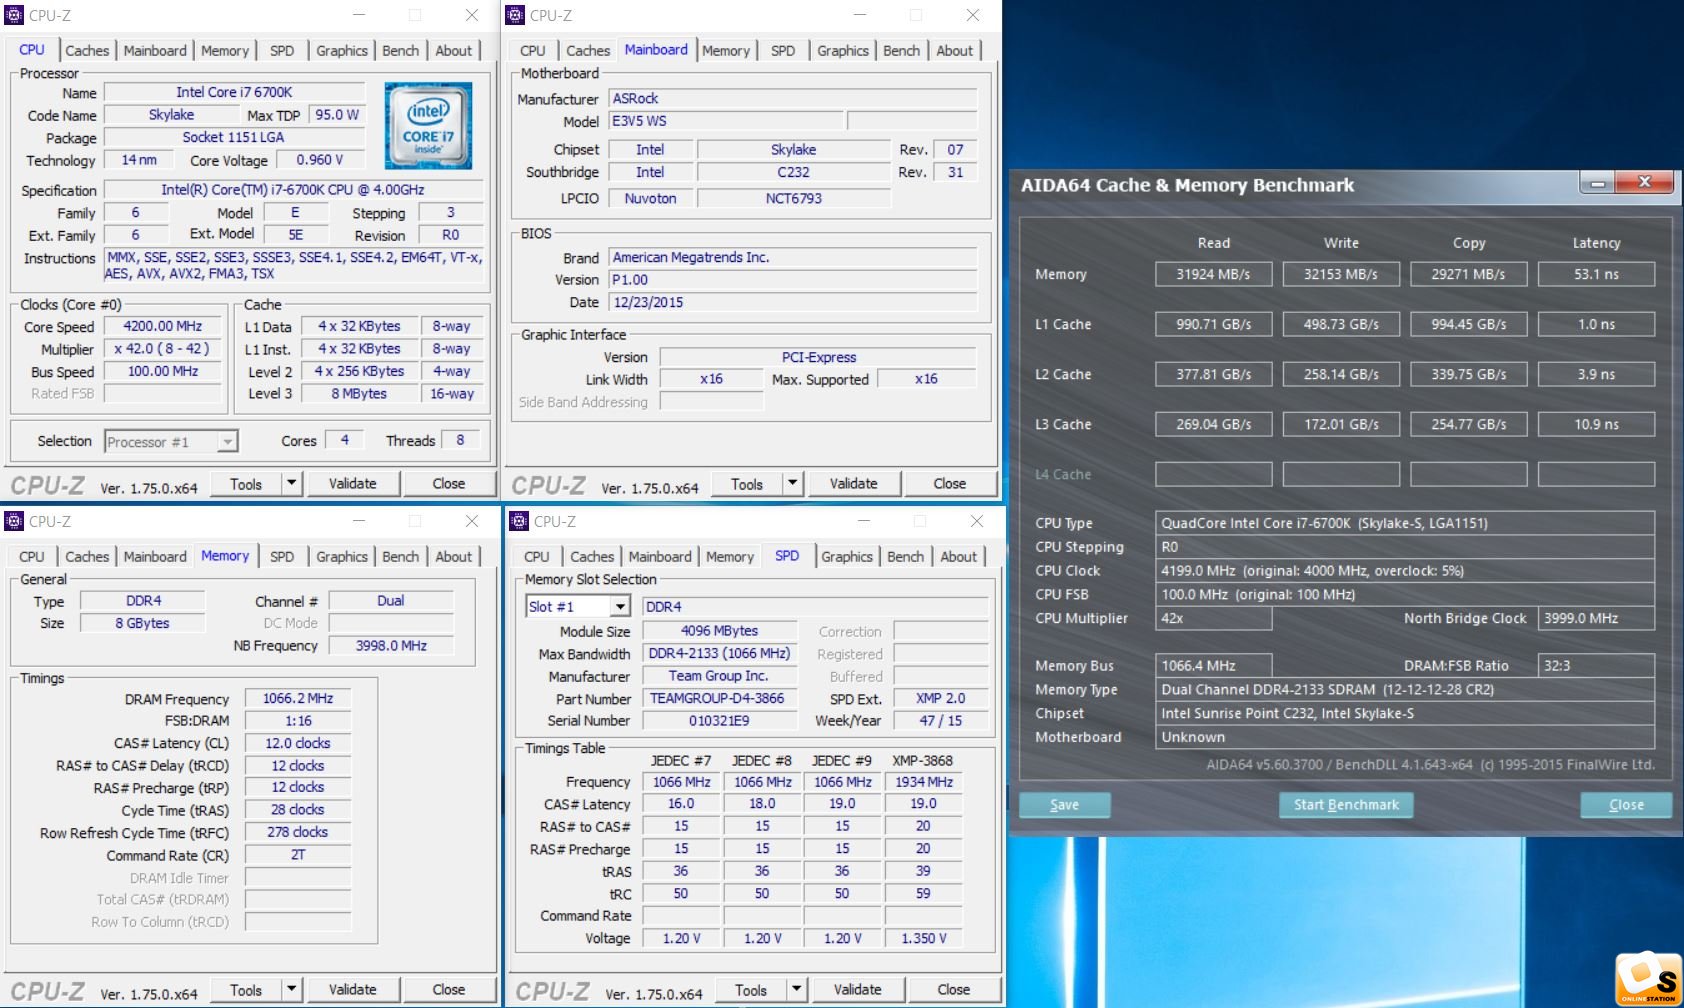Click BIOS Date 12/23/2015 field
This screenshot has height=1008, width=1684.
click(x=793, y=302)
